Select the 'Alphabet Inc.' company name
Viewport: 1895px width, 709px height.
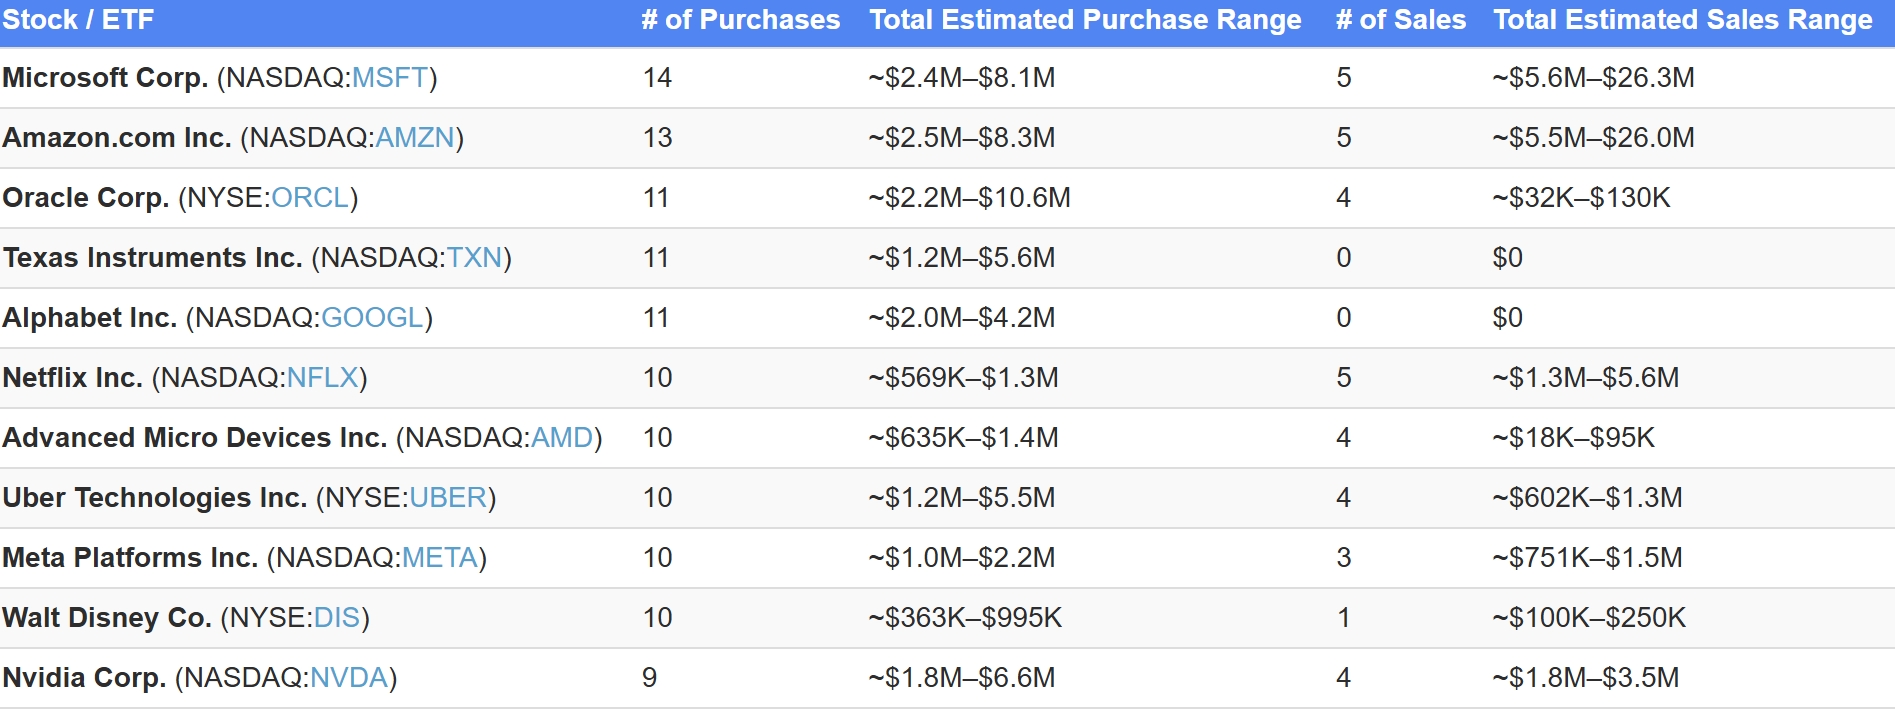(90, 318)
